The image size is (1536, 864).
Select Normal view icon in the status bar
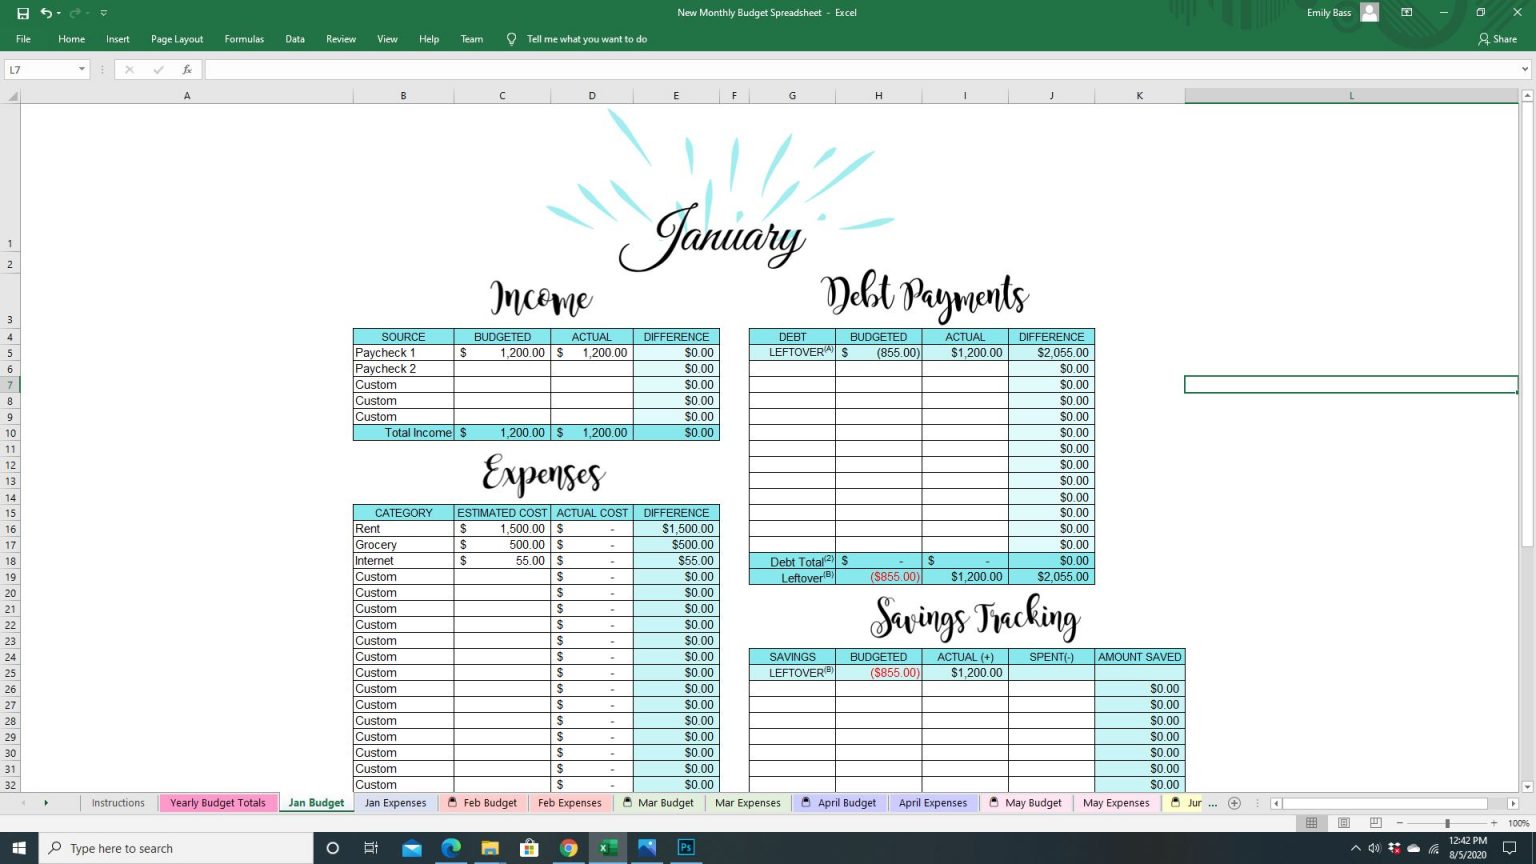coord(1310,822)
